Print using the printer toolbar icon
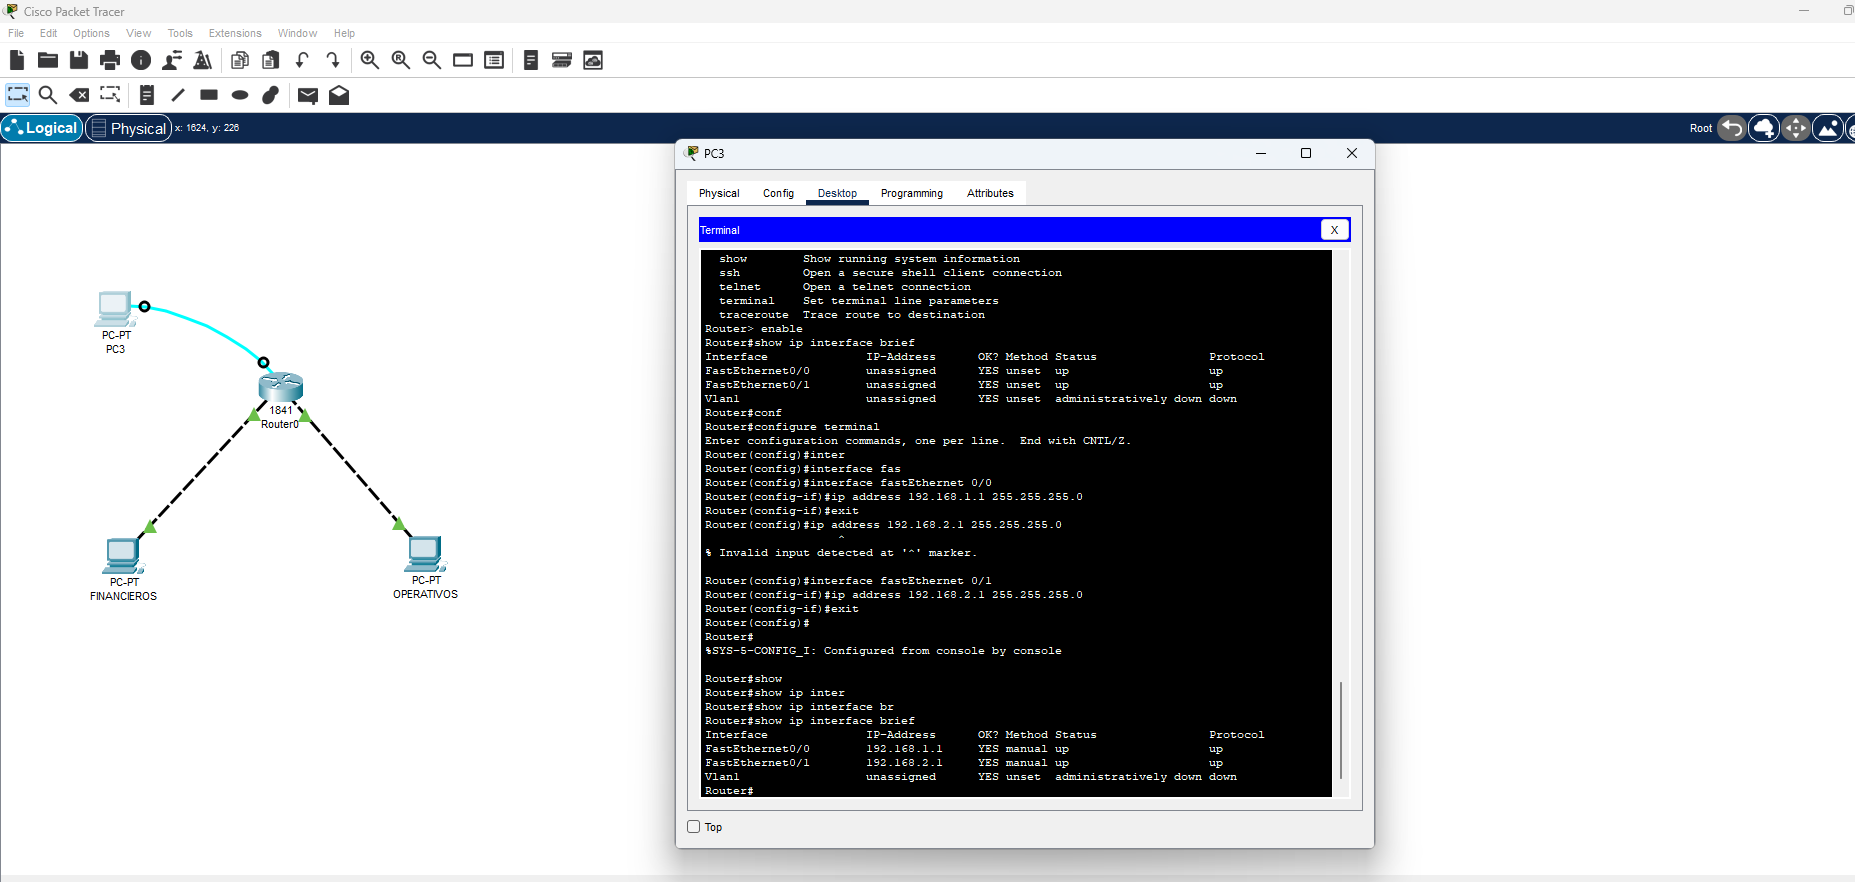This screenshot has width=1855, height=882. pyautogui.click(x=110, y=60)
